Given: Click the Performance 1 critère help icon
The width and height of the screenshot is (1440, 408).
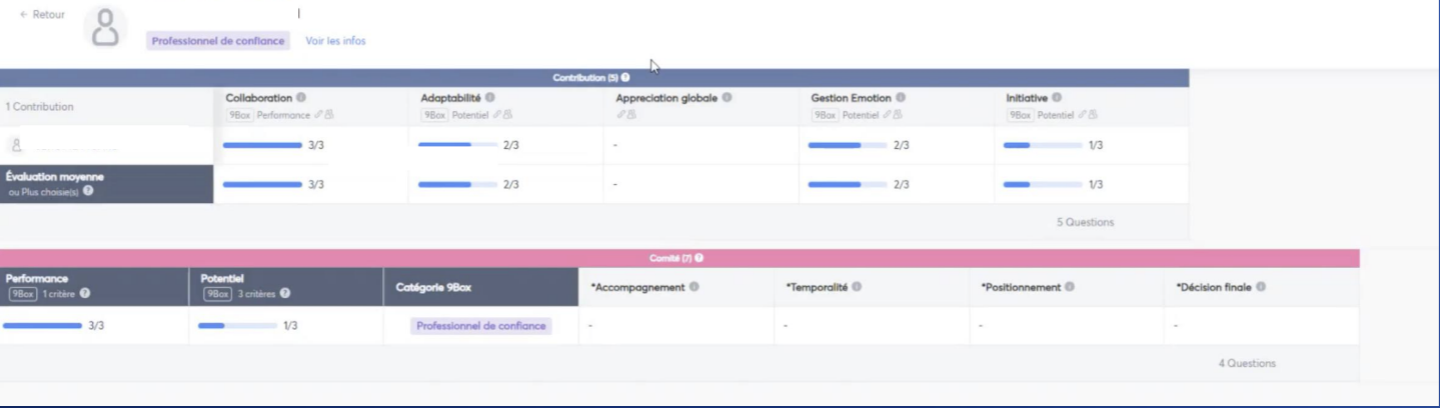Looking at the screenshot, I should [85, 294].
